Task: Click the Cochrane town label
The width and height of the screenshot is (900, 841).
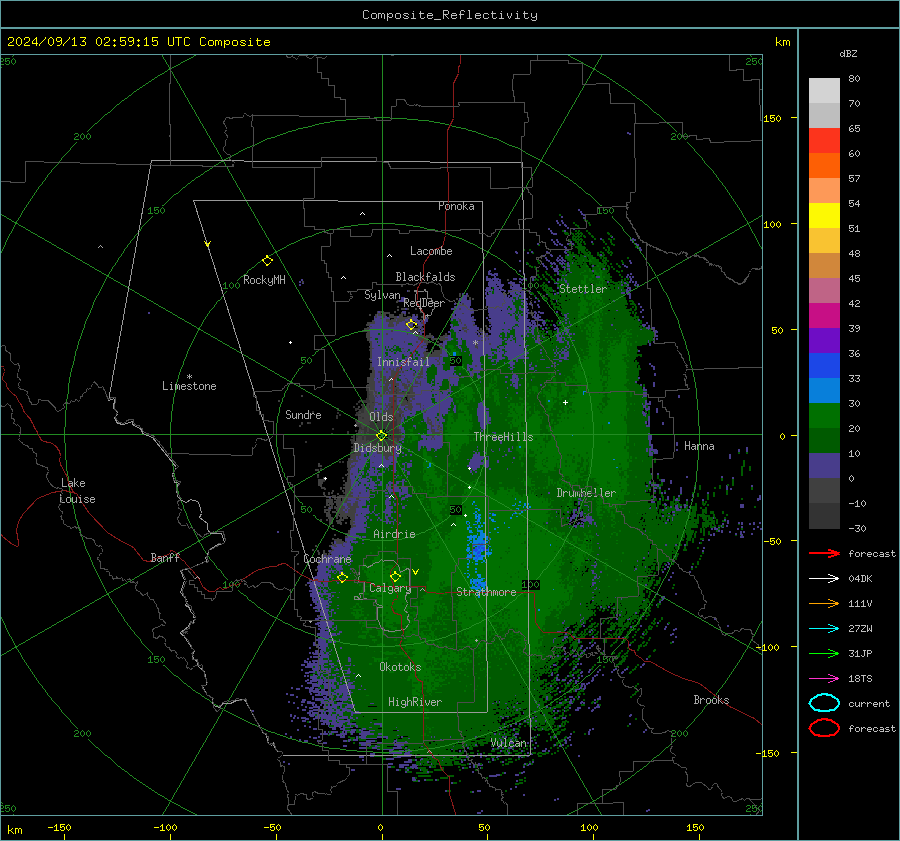Action: point(327,559)
